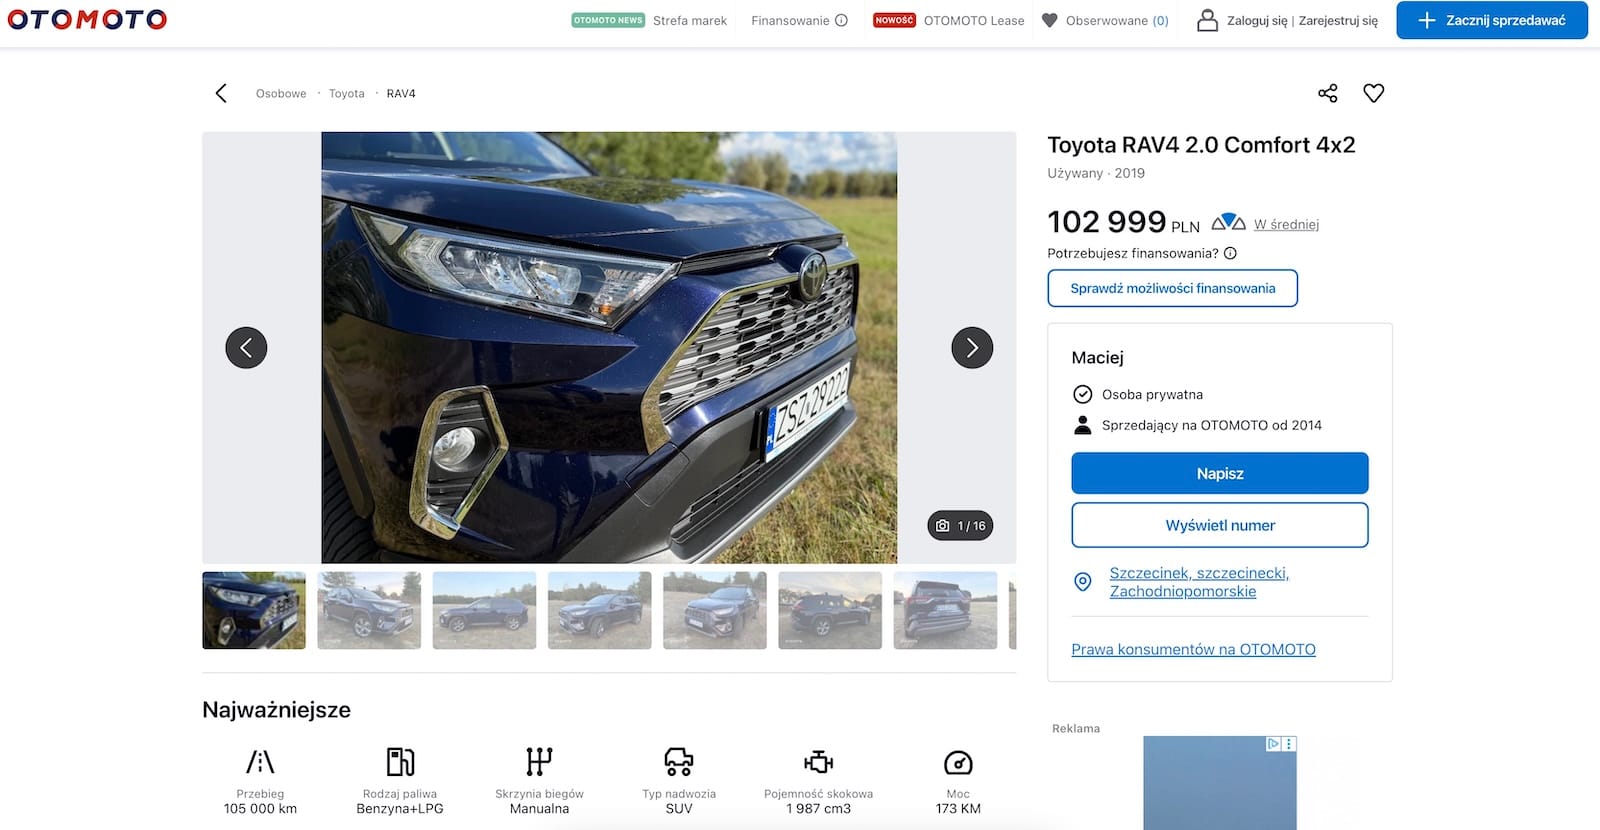Show previous photo with the left arrow
Image resolution: width=1600 pixels, height=830 pixels.
click(246, 348)
